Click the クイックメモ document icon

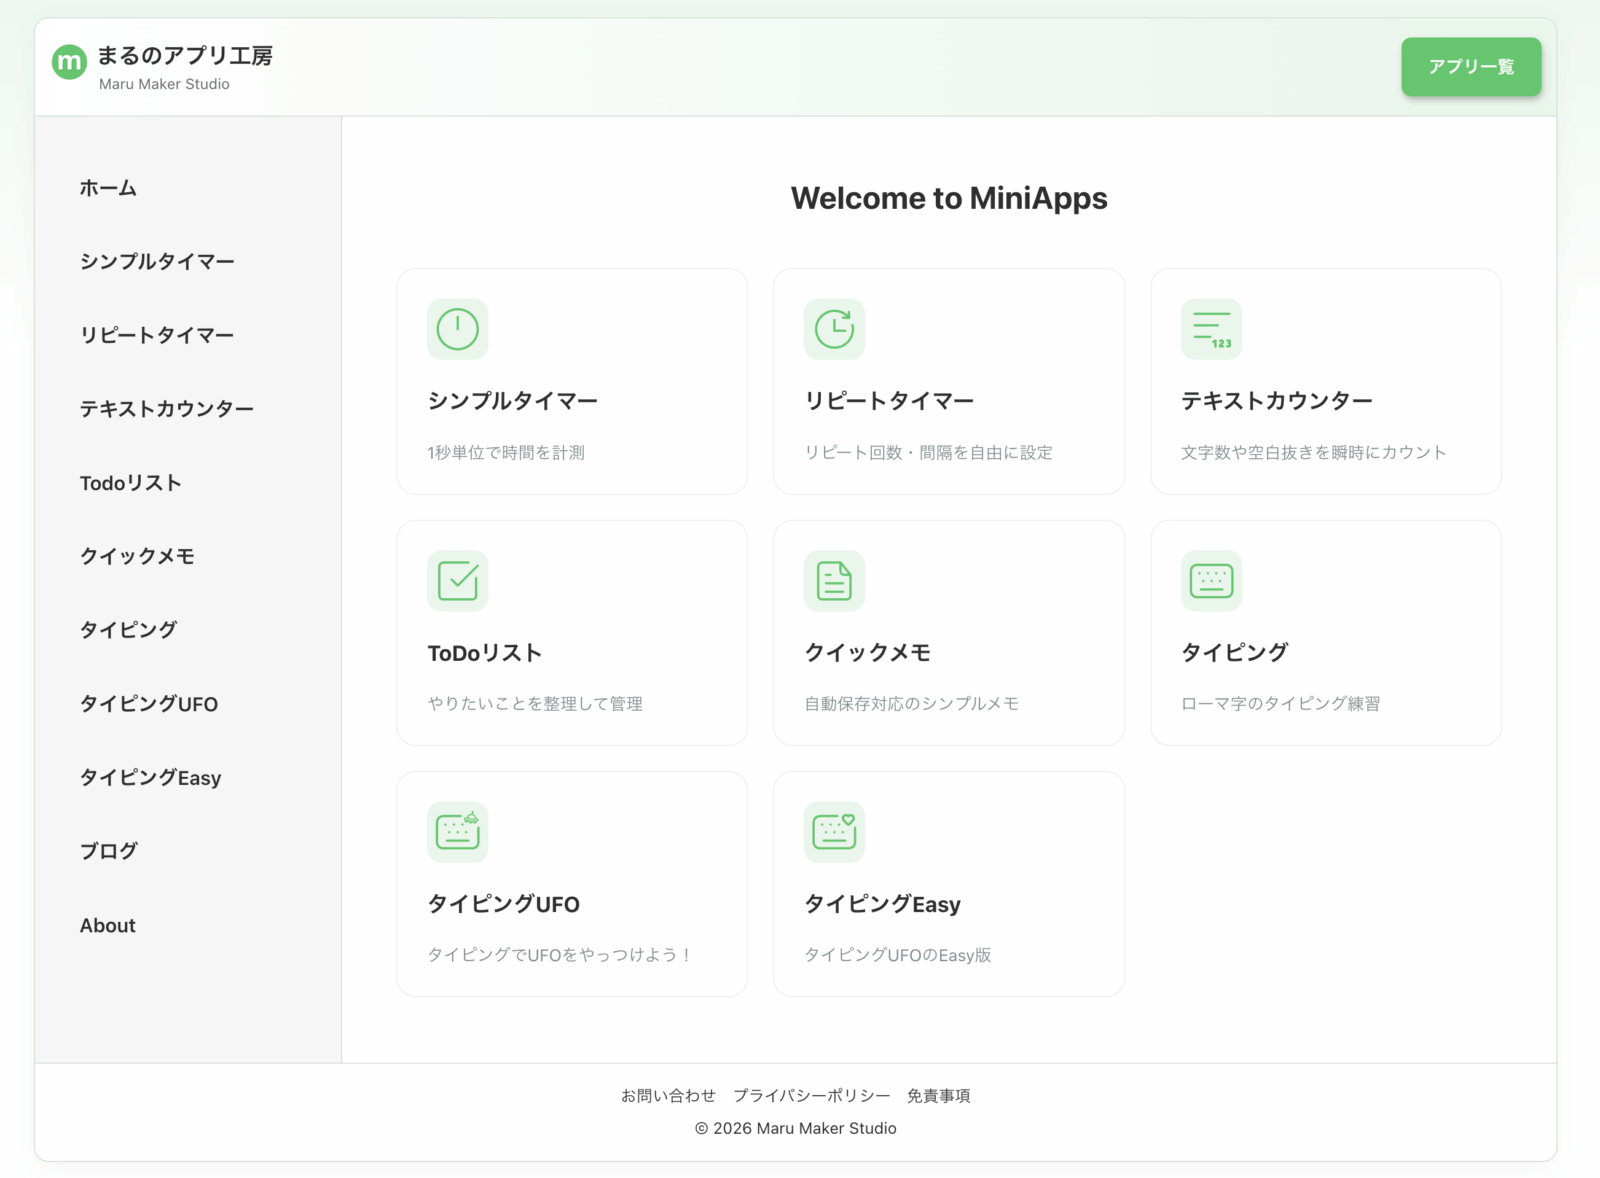coord(835,581)
